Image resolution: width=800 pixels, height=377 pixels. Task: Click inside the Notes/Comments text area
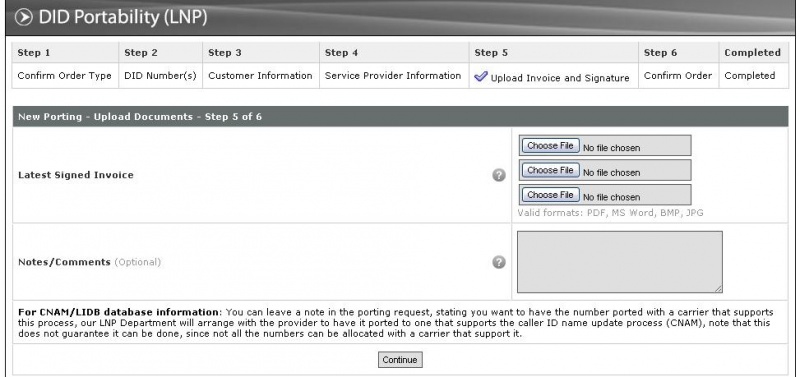[x=619, y=262]
